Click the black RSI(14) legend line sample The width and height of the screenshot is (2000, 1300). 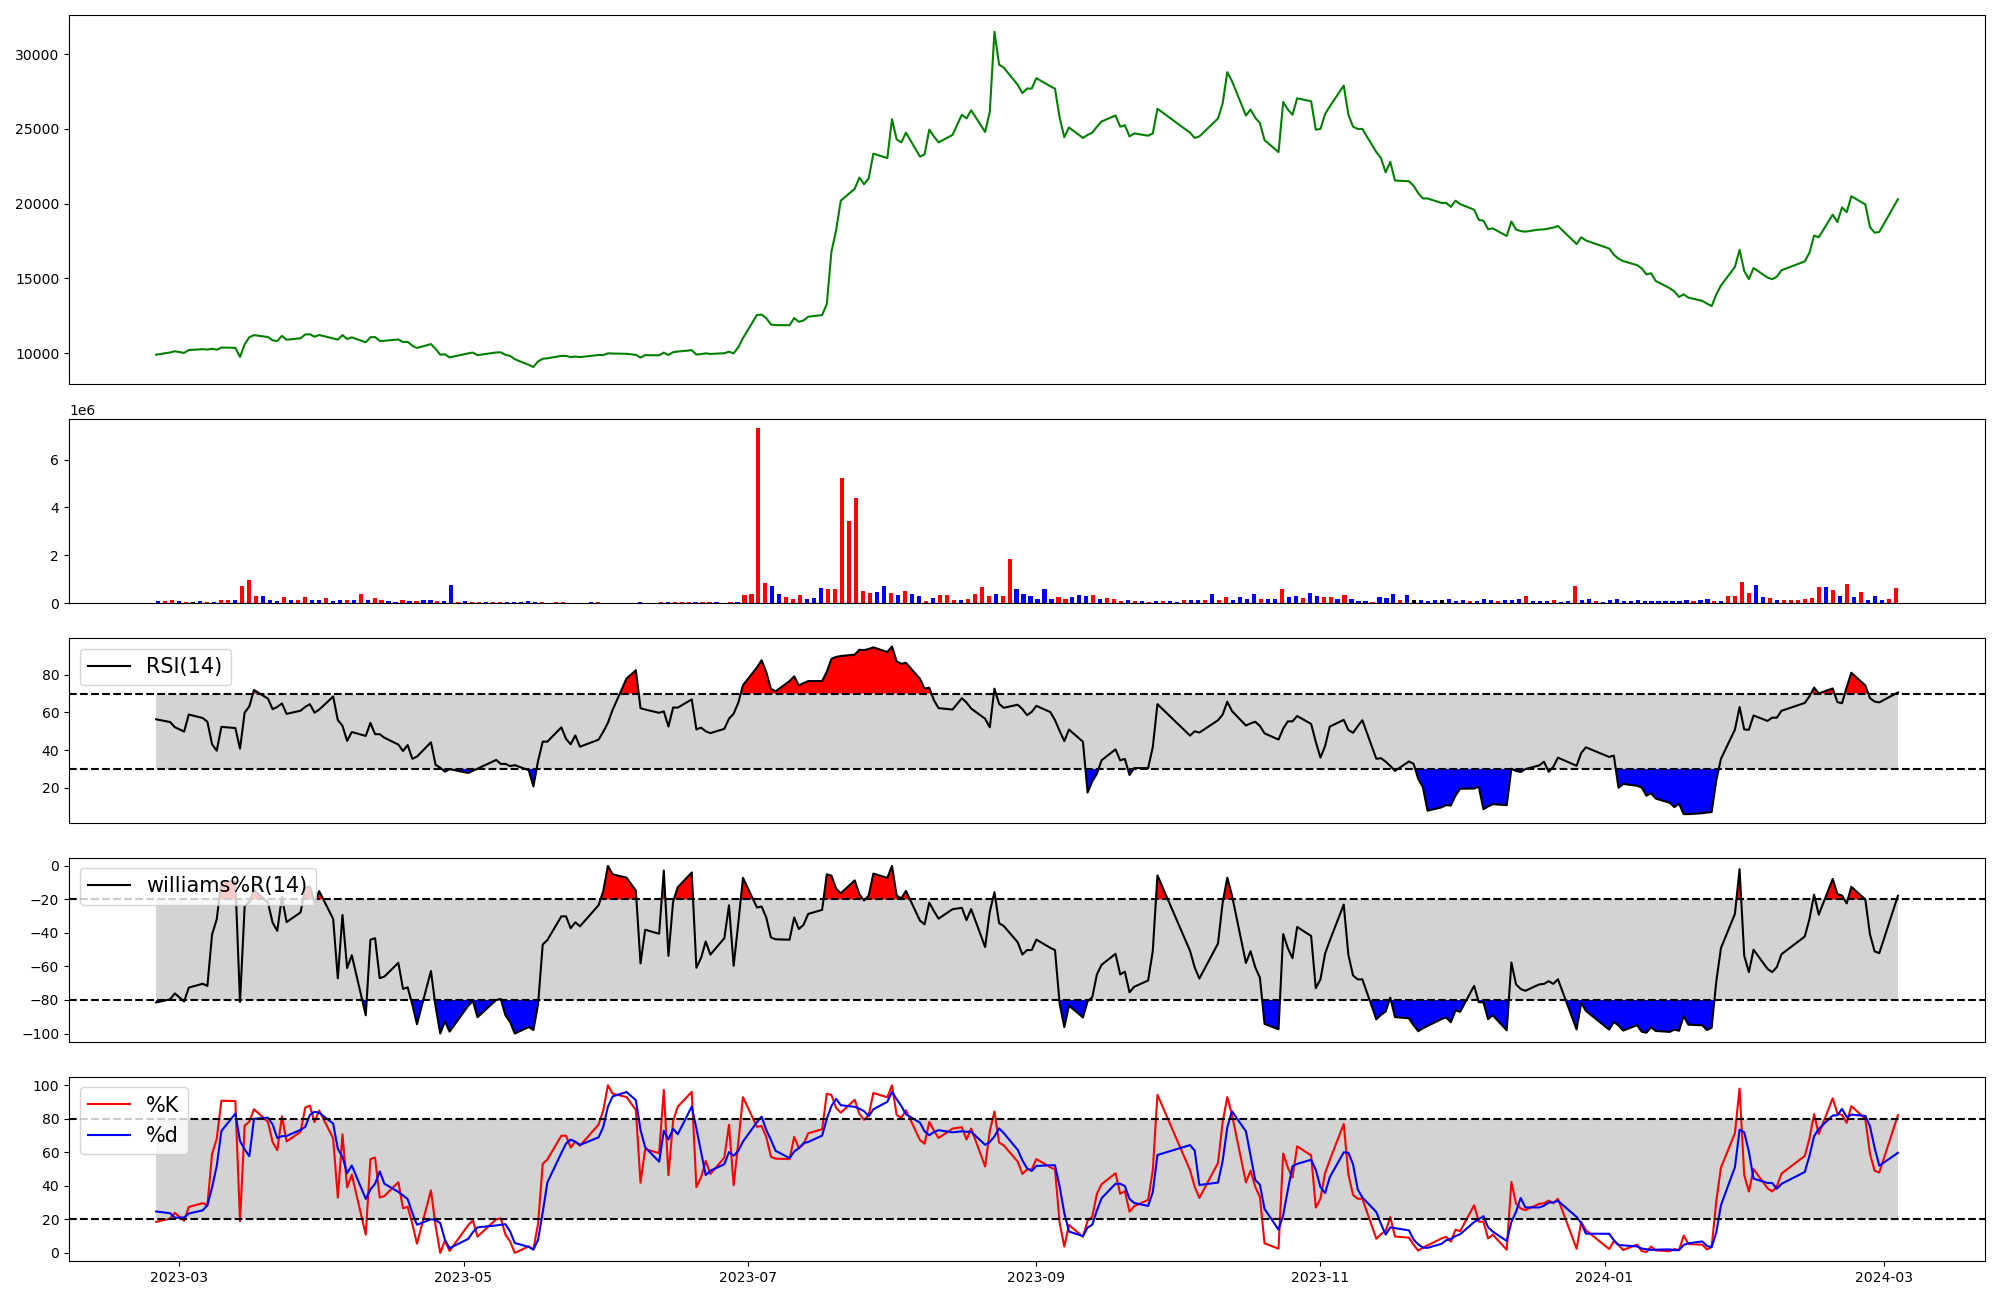coord(109,666)
